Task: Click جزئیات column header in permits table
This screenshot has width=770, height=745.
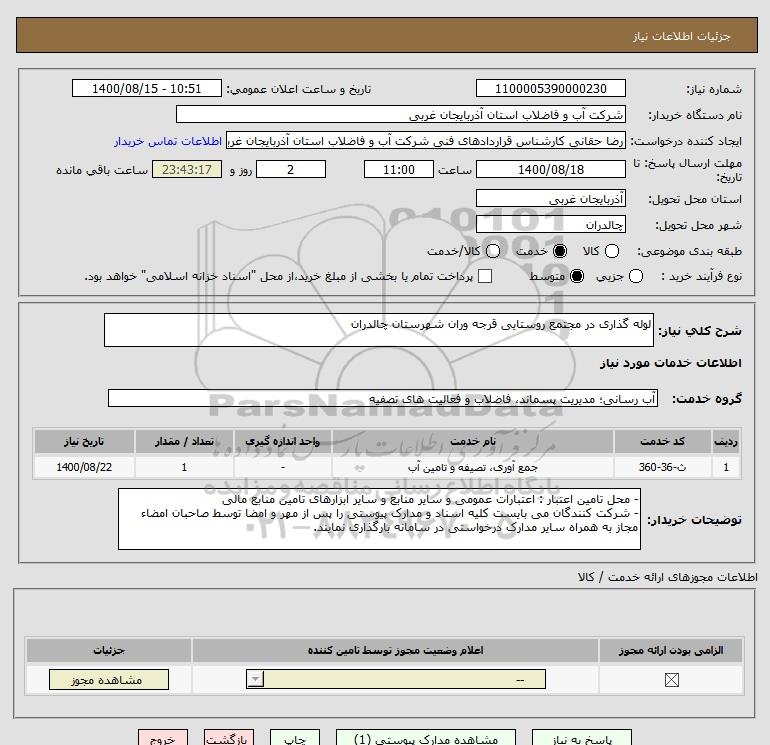Action: [x=109, y=650]
